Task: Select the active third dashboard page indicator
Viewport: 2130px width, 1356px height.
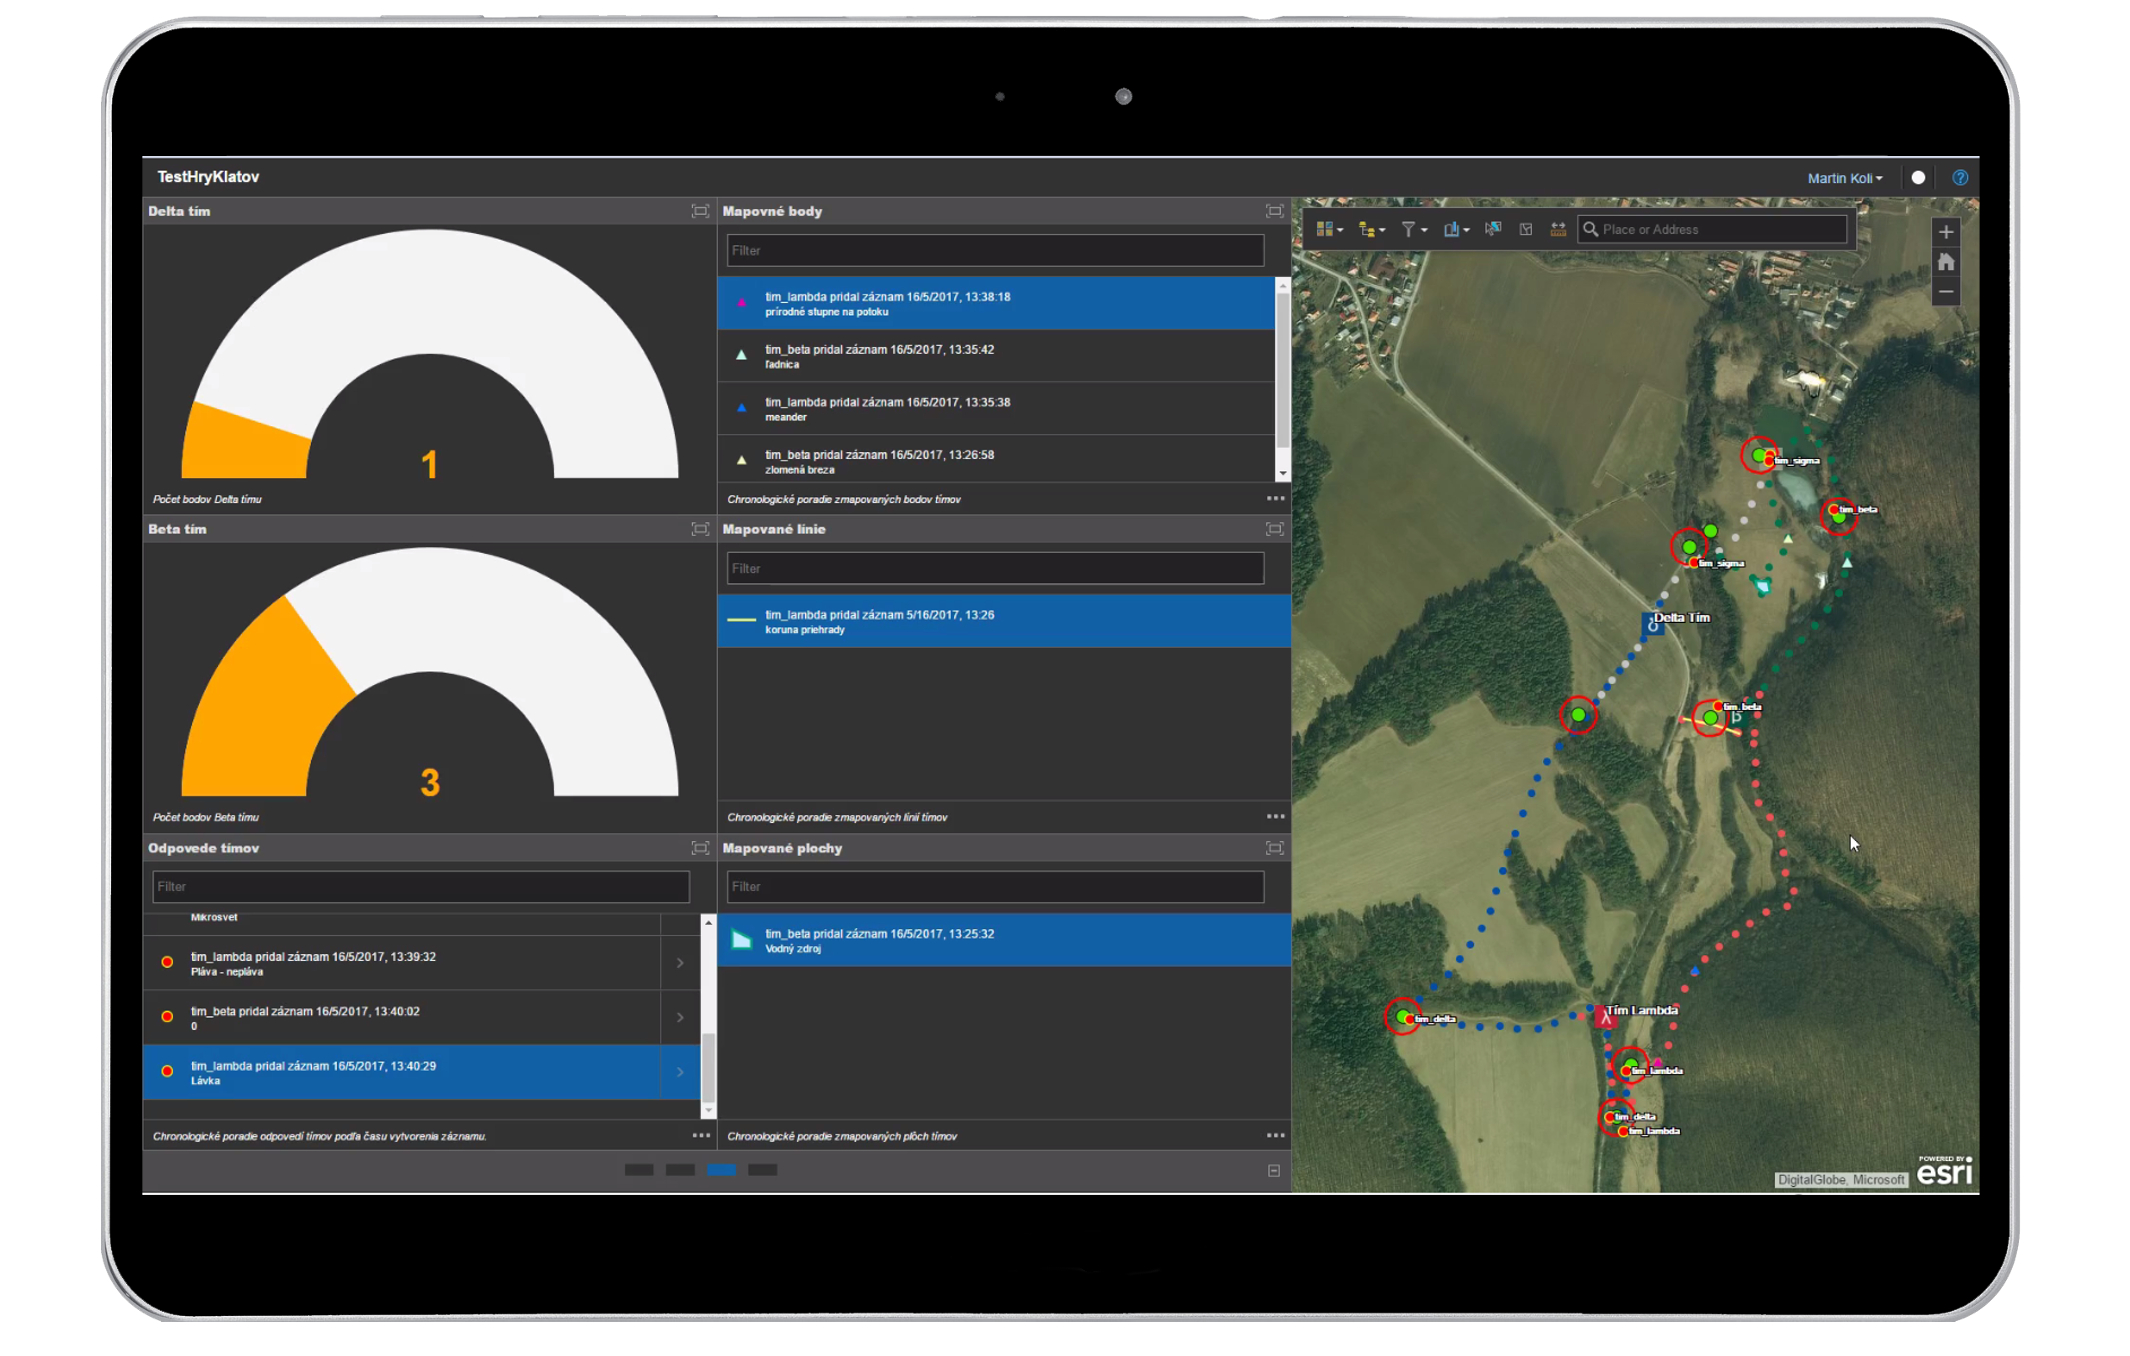Action: [x=721, y=1170]
